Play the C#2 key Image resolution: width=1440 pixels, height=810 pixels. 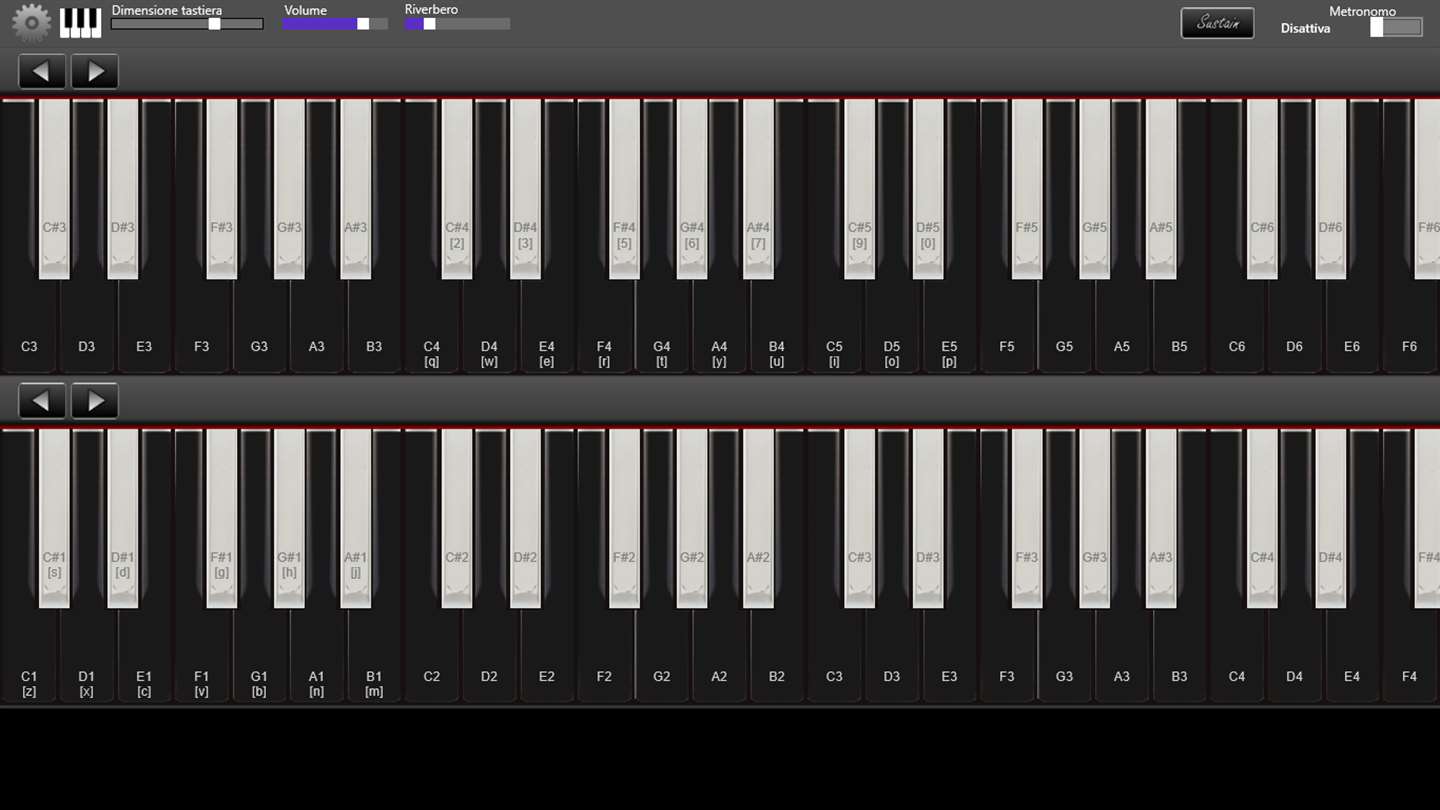click(457, 519)
